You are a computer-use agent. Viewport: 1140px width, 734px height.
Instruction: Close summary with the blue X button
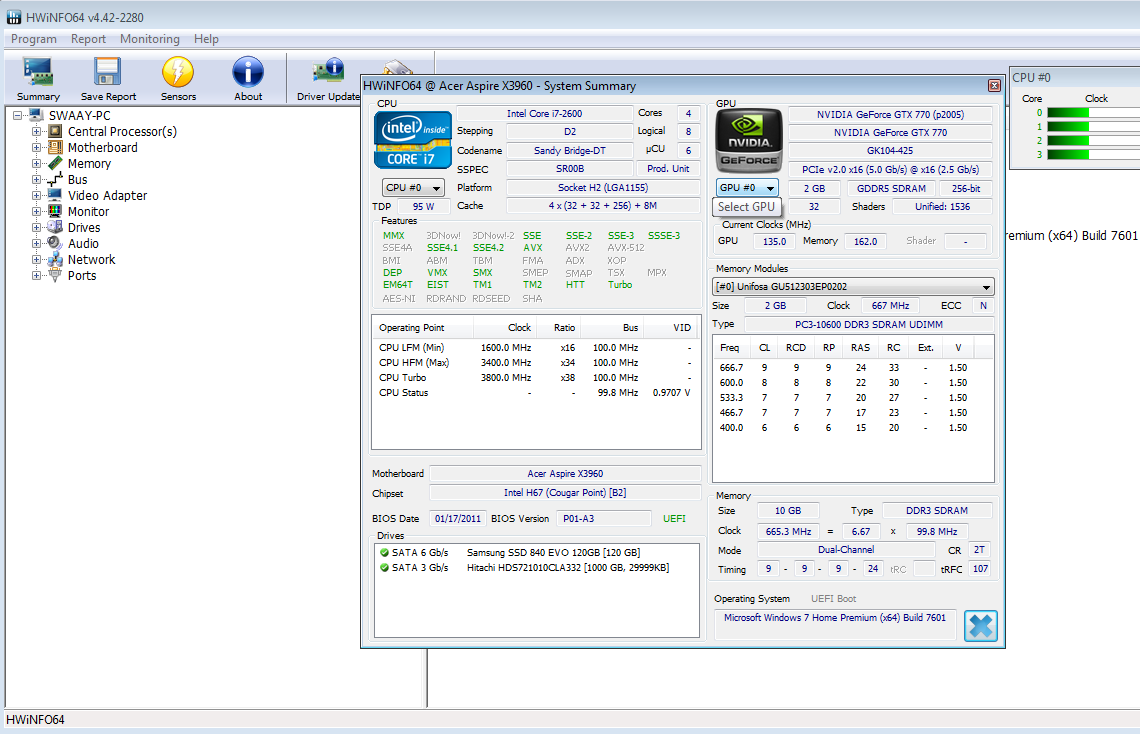coord(981,626)
